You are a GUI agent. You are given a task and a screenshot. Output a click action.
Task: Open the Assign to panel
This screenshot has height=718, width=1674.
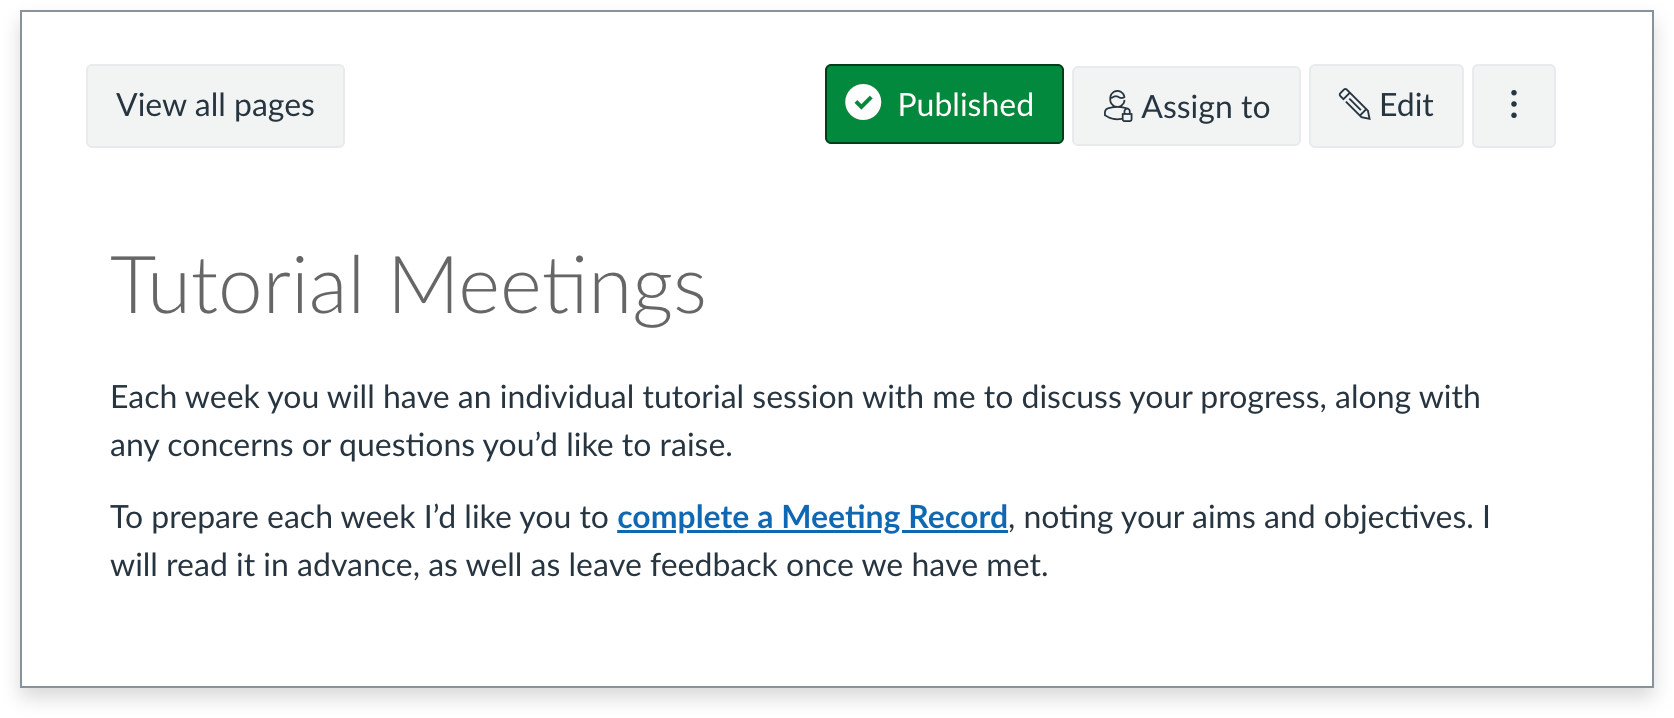1186,106
